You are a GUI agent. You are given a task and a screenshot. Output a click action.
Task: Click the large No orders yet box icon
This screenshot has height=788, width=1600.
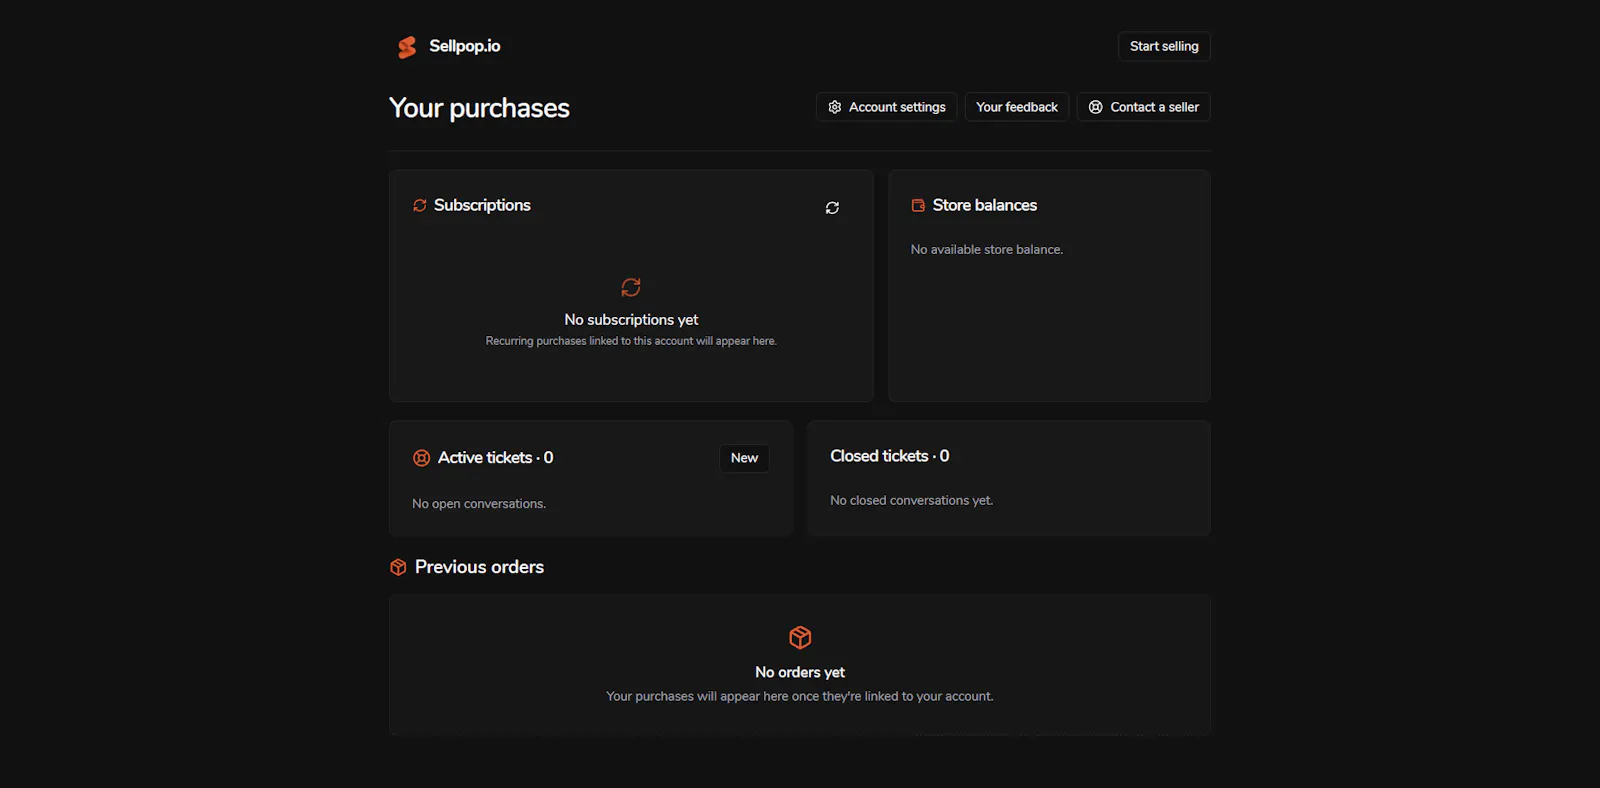[800, 637]
